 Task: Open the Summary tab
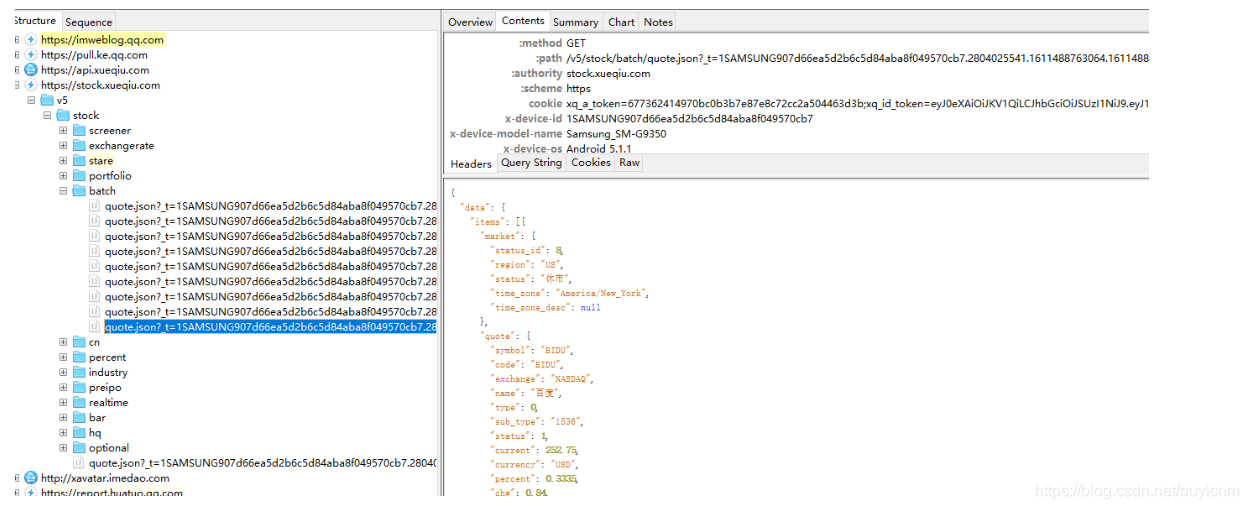click(x=576, y=22)
